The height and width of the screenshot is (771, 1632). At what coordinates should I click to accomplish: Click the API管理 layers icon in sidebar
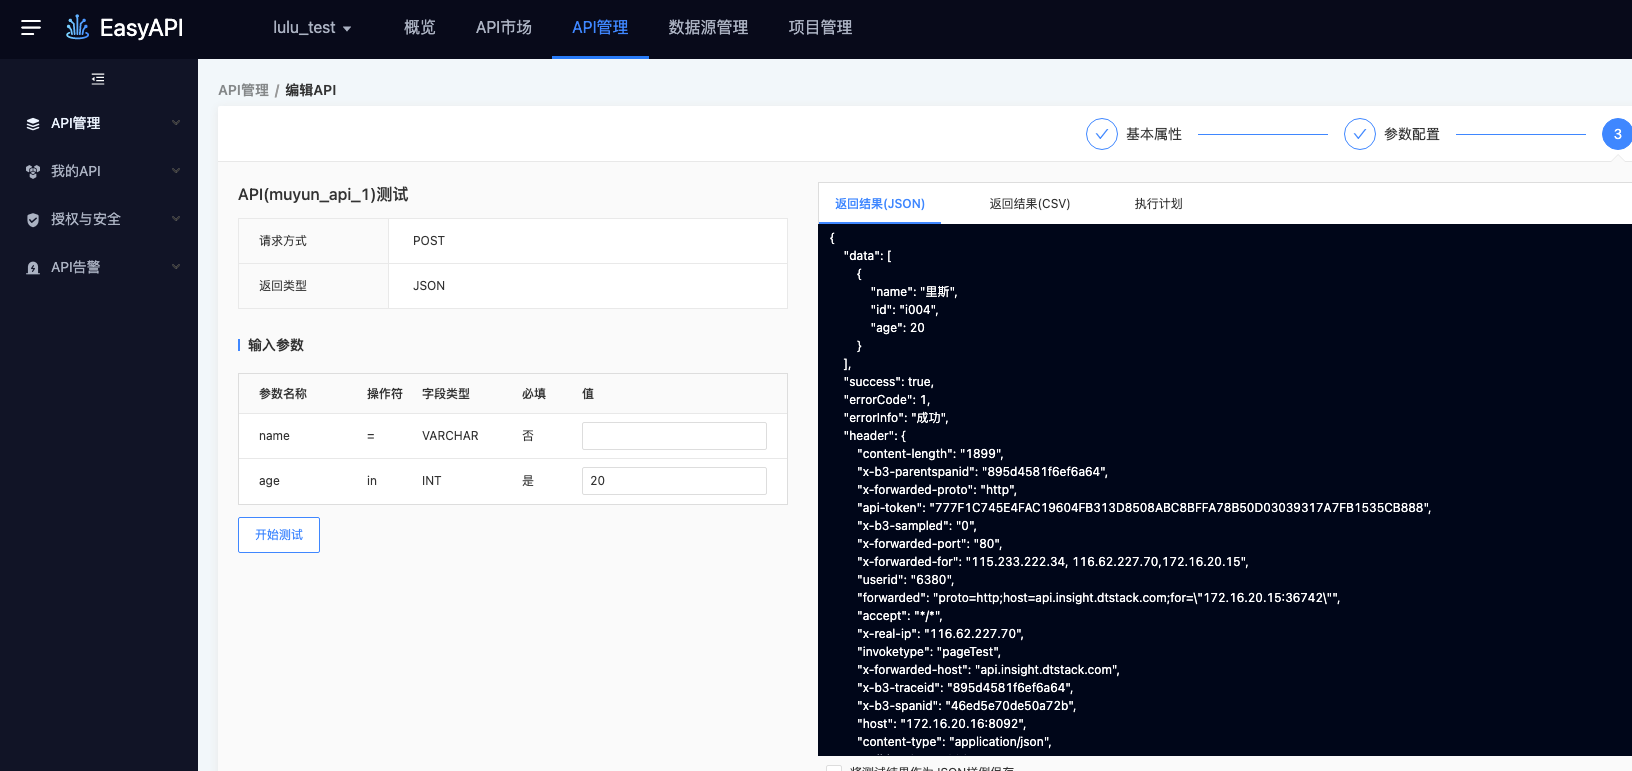tap(33, 124)
